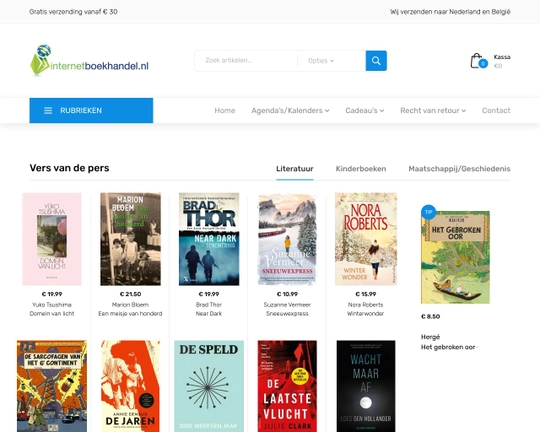Select the Nora Roberts Winterwonder book cover

coord(366,239)
